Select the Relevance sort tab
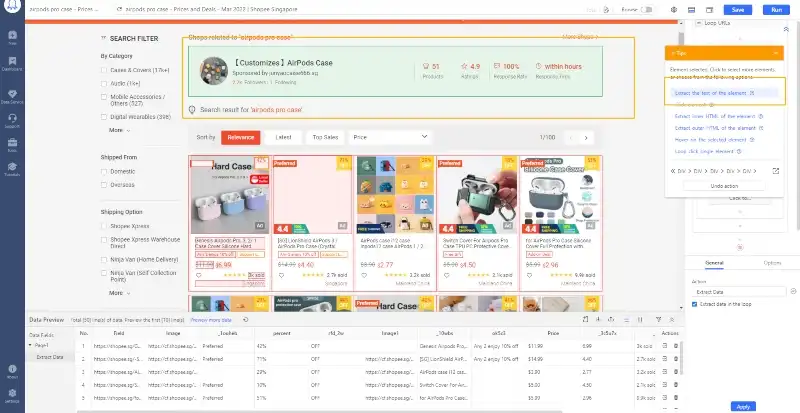The height and width of the screenshot is (413, 800). 241,137
